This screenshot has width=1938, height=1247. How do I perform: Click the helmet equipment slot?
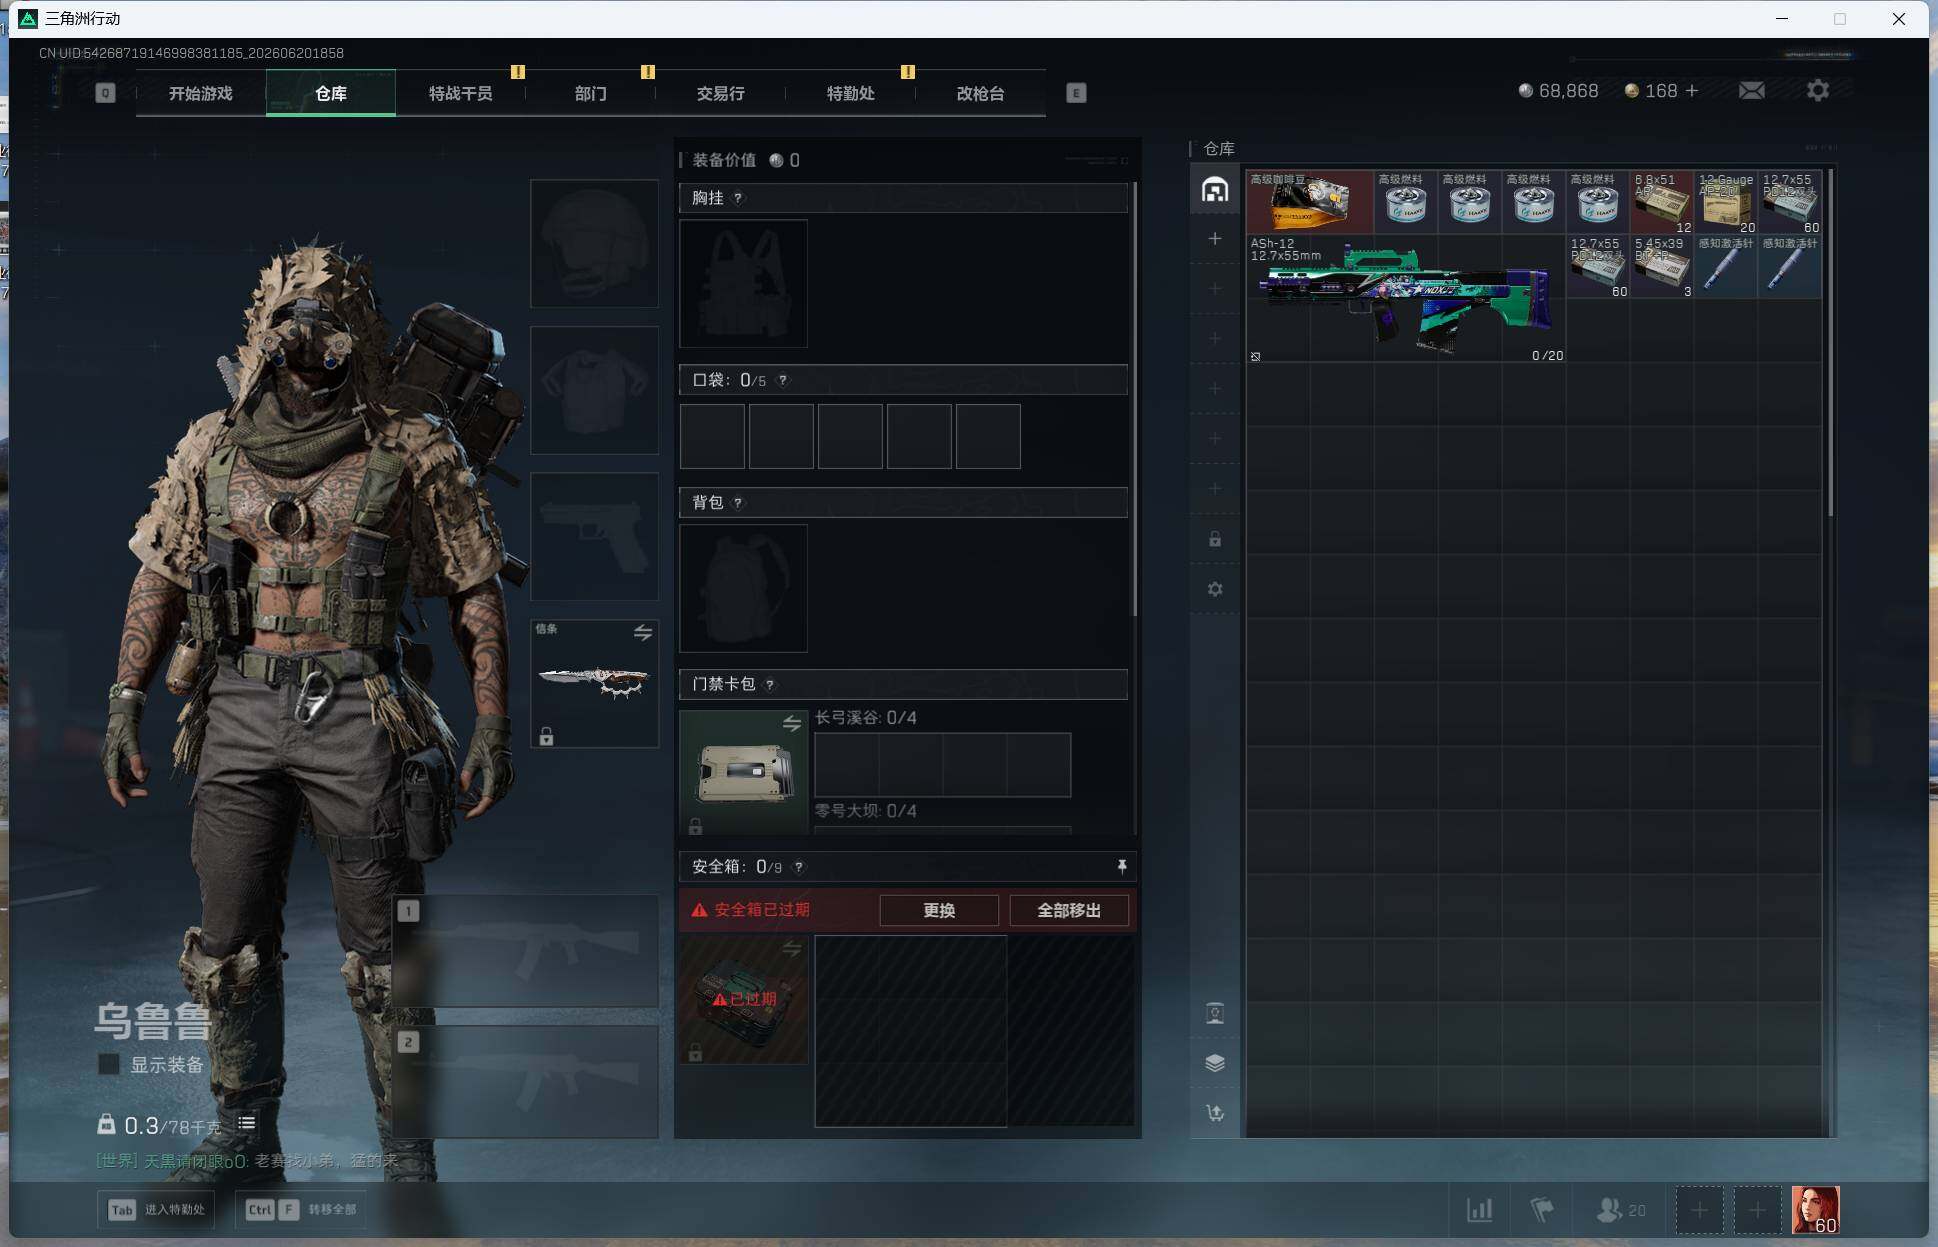point(594,243)
